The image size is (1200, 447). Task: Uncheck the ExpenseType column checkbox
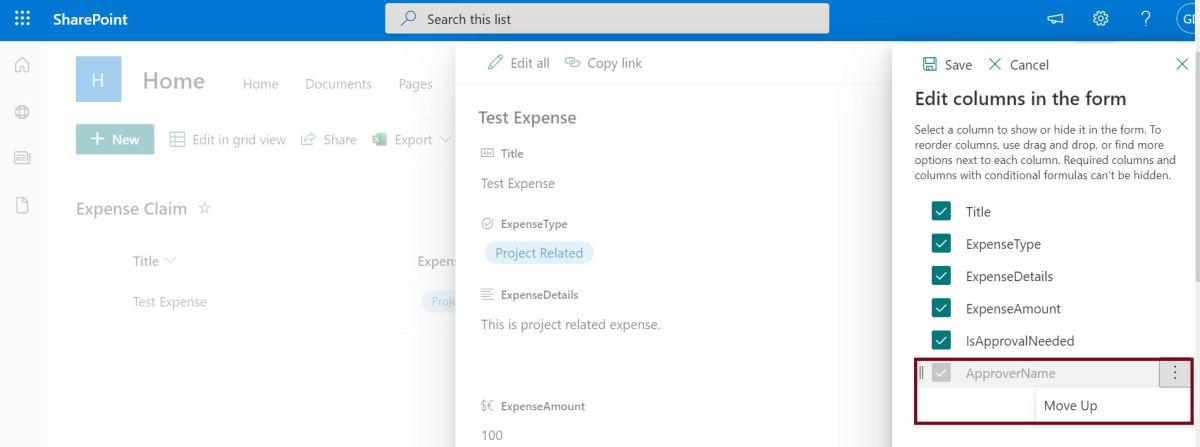pyautogui.click(x=941, y=244)
